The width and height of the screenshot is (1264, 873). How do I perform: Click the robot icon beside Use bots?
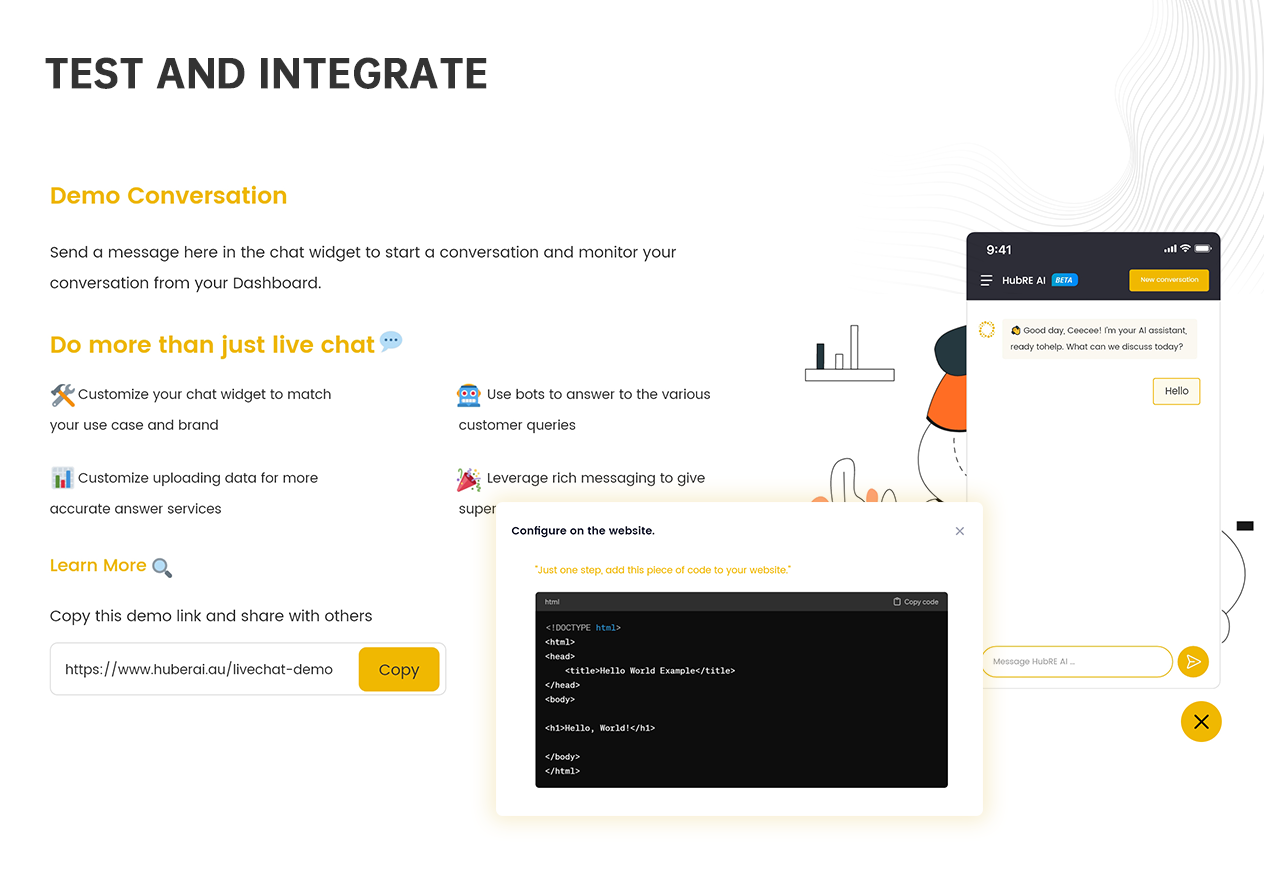point(469,395)
